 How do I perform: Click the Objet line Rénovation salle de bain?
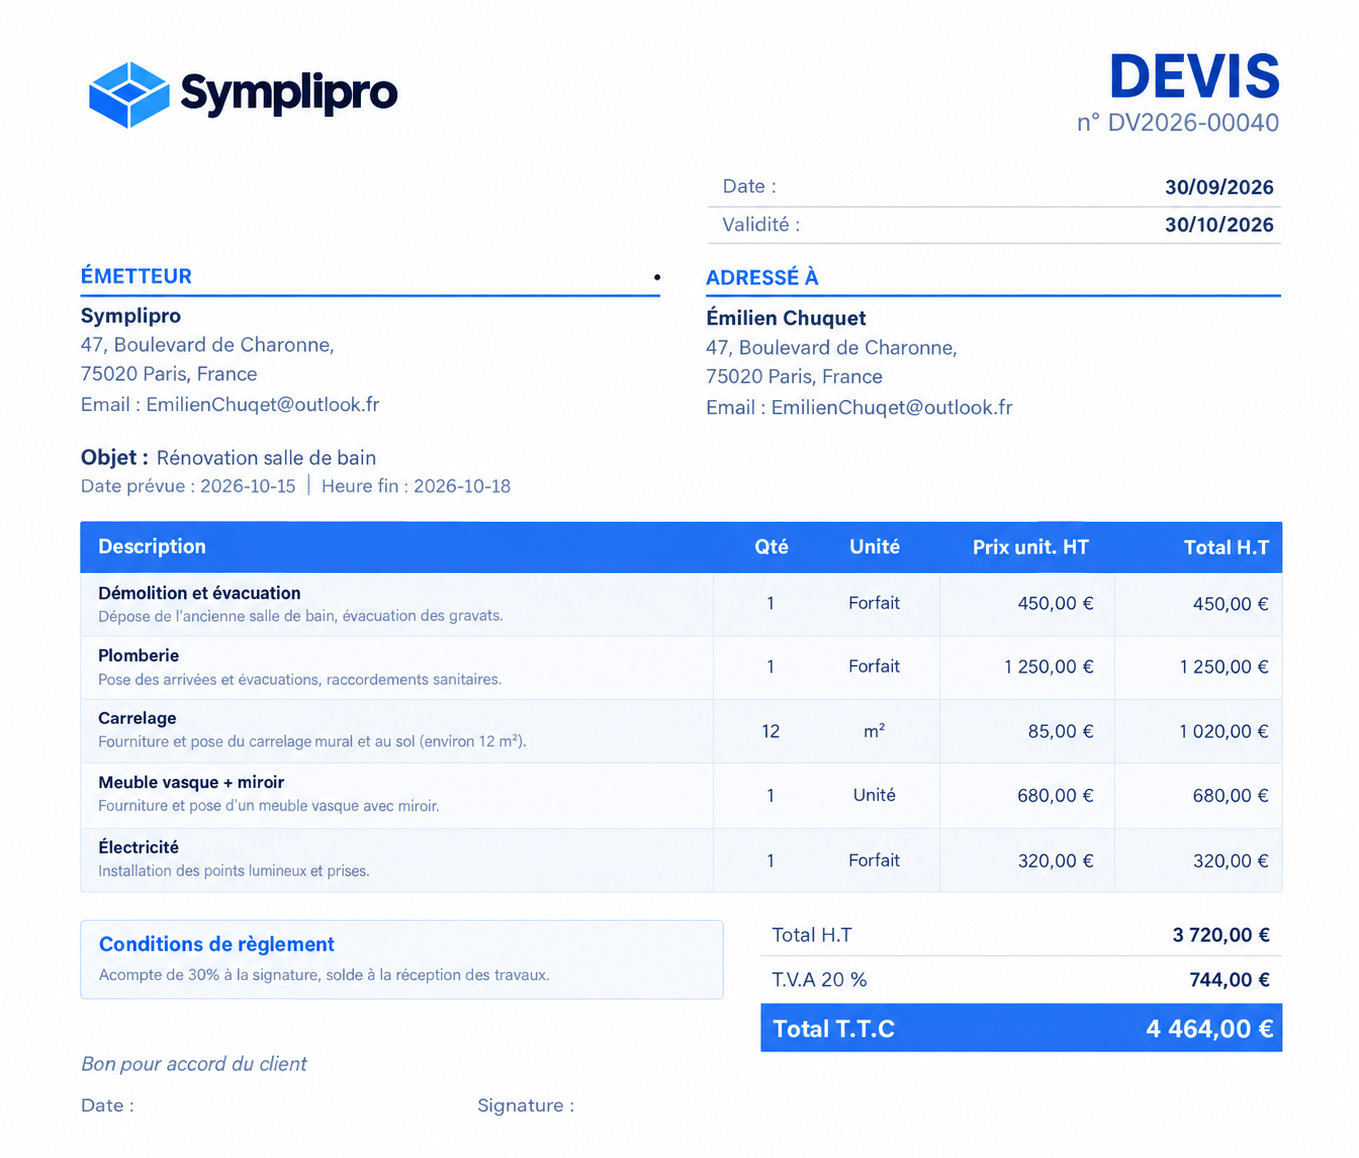click(x=228, y=458)
